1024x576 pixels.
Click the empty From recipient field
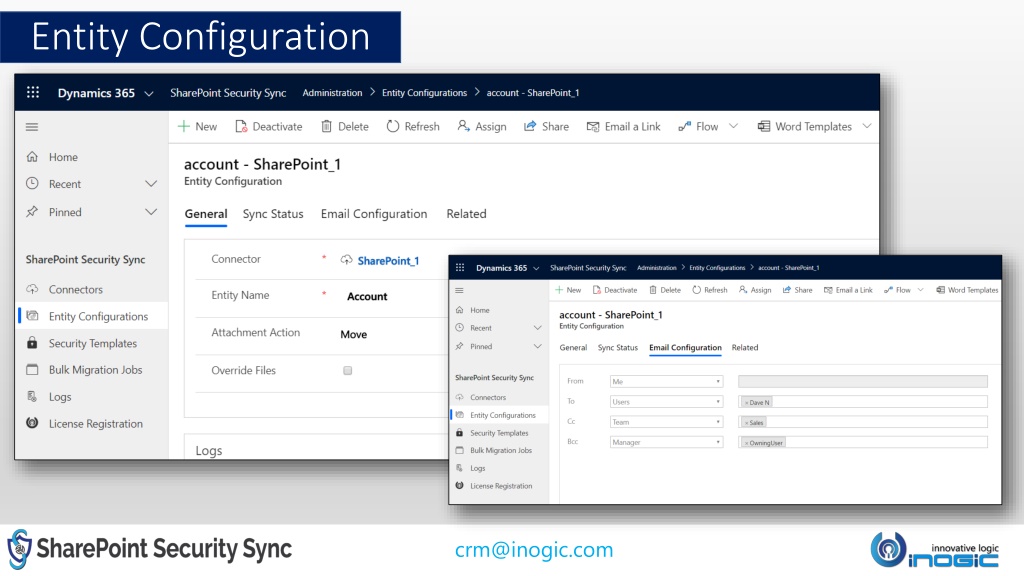coord(863,381)
